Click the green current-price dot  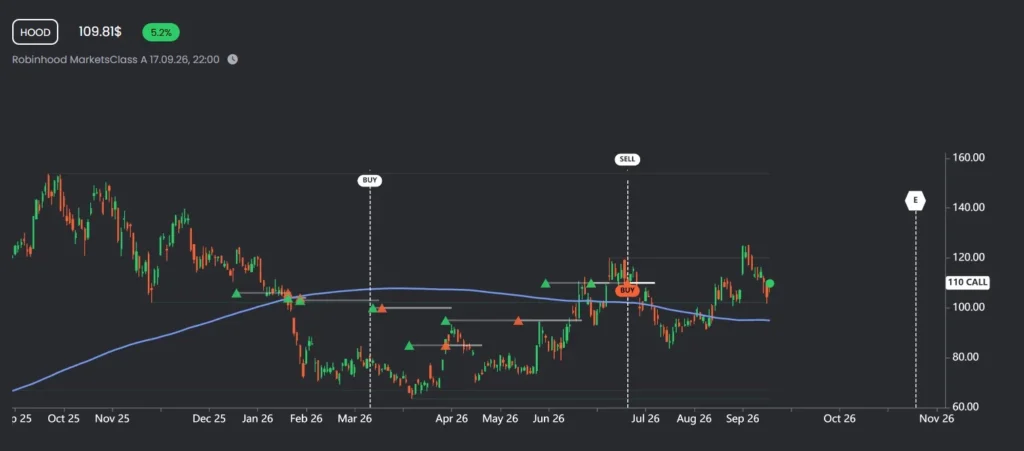770,283
